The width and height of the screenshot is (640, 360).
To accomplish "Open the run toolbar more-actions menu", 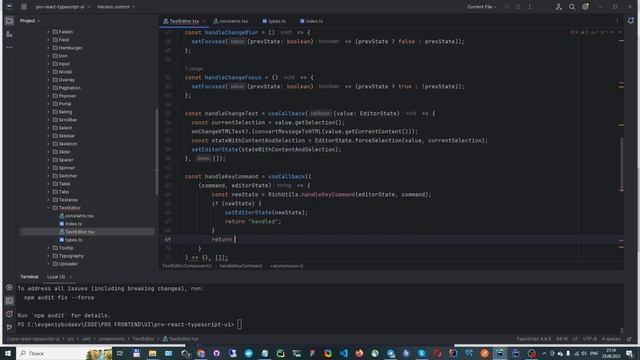I will coord(530,7).
